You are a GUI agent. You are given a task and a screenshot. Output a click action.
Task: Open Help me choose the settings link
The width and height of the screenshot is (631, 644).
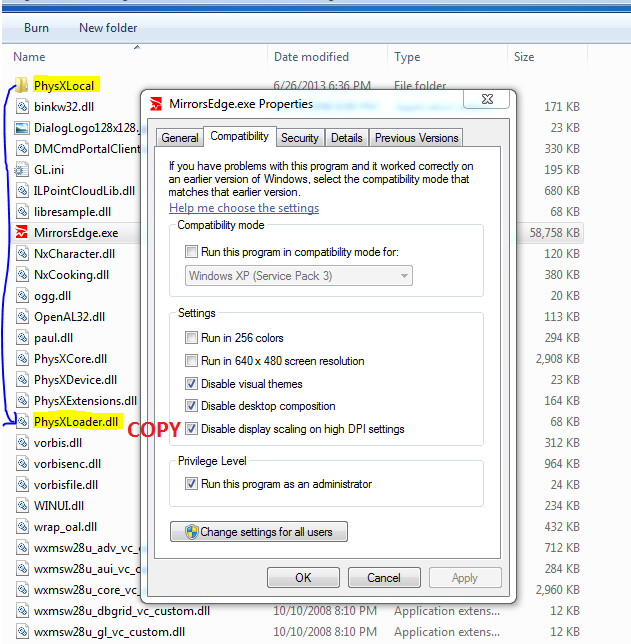pos(244,208)
